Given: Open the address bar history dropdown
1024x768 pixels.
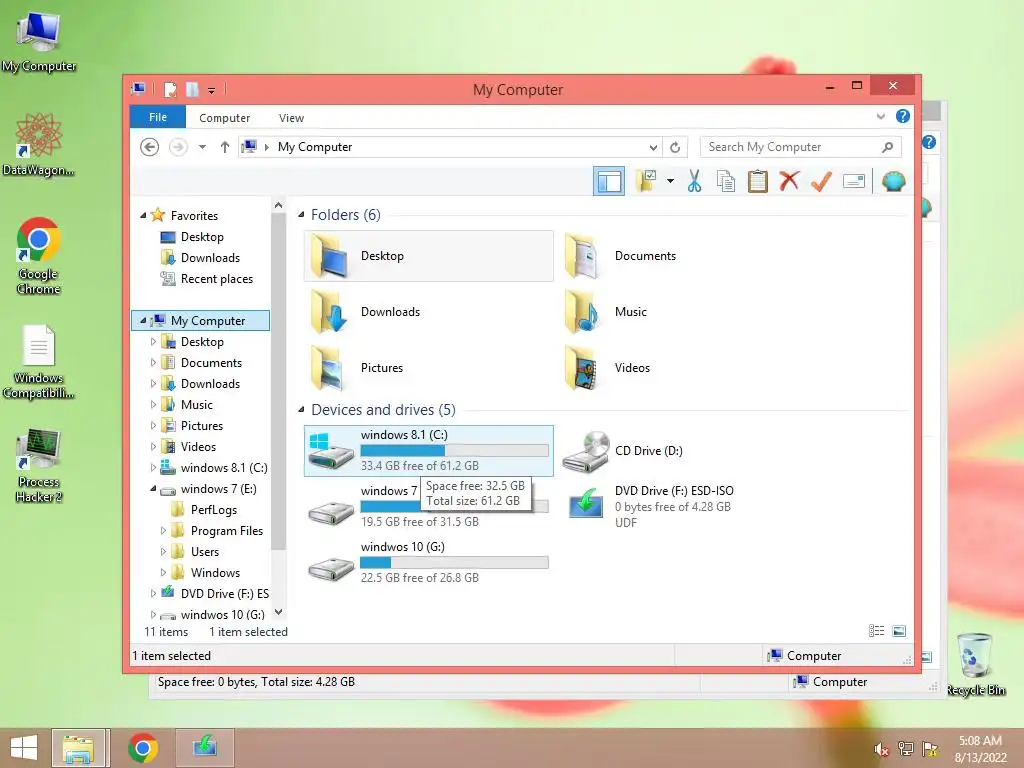Looking at the screenshot, I should point(653,148).
